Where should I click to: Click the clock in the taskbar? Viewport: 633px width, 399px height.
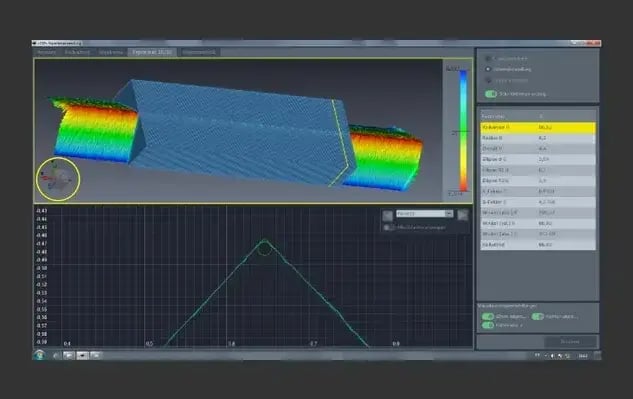[583, 356]
